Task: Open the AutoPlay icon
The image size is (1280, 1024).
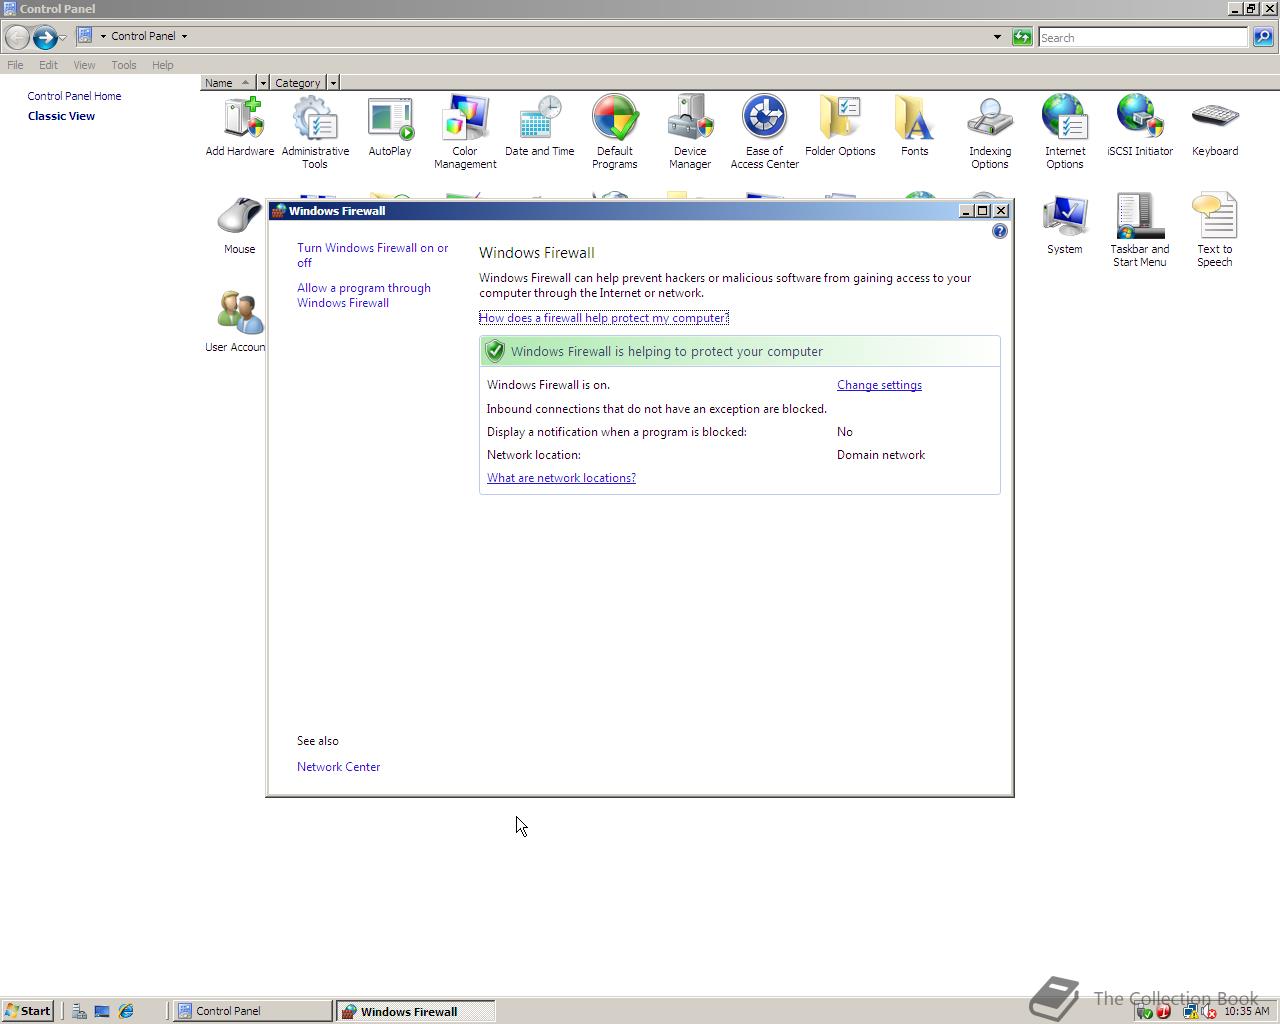Action: [x=390, y=127]
